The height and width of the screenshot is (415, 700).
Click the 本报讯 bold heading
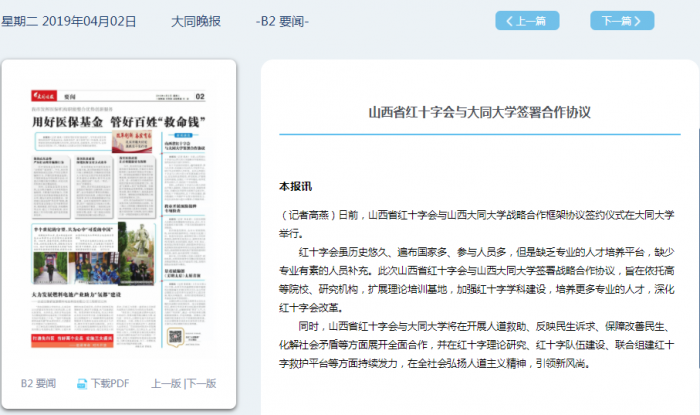295,187
